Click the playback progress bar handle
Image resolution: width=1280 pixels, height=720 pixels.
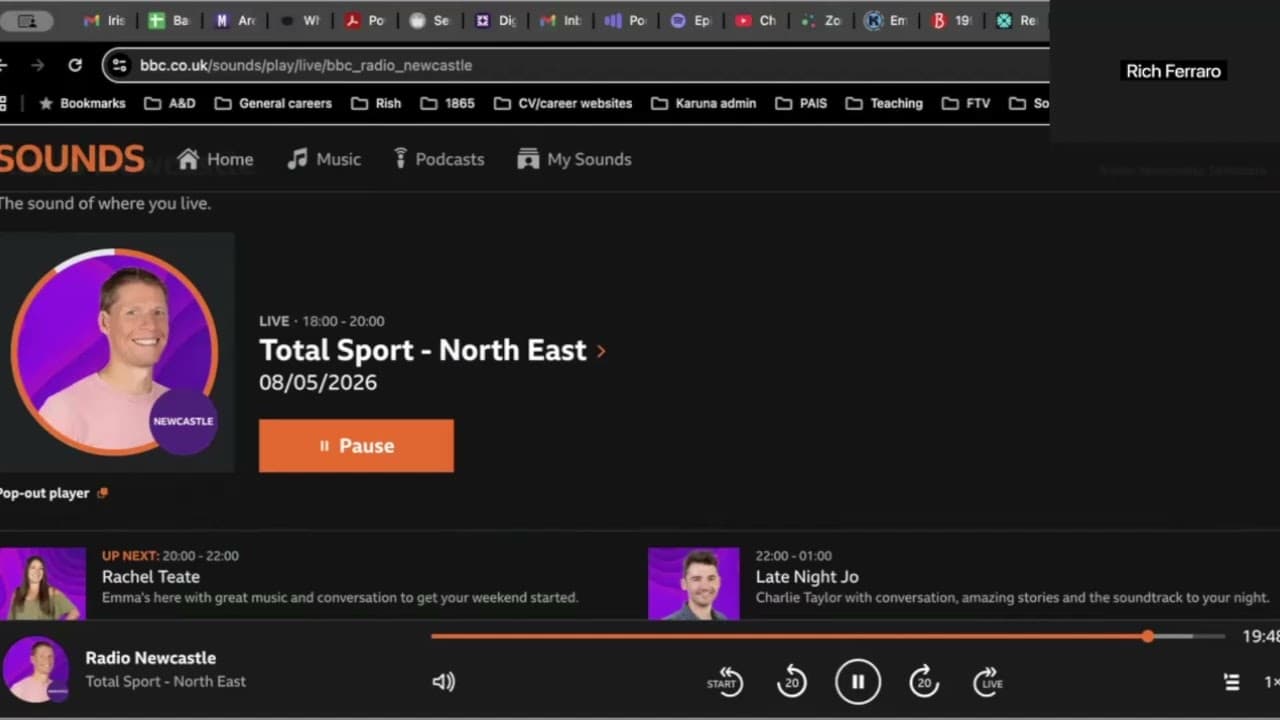click(x=1148, y=636)
